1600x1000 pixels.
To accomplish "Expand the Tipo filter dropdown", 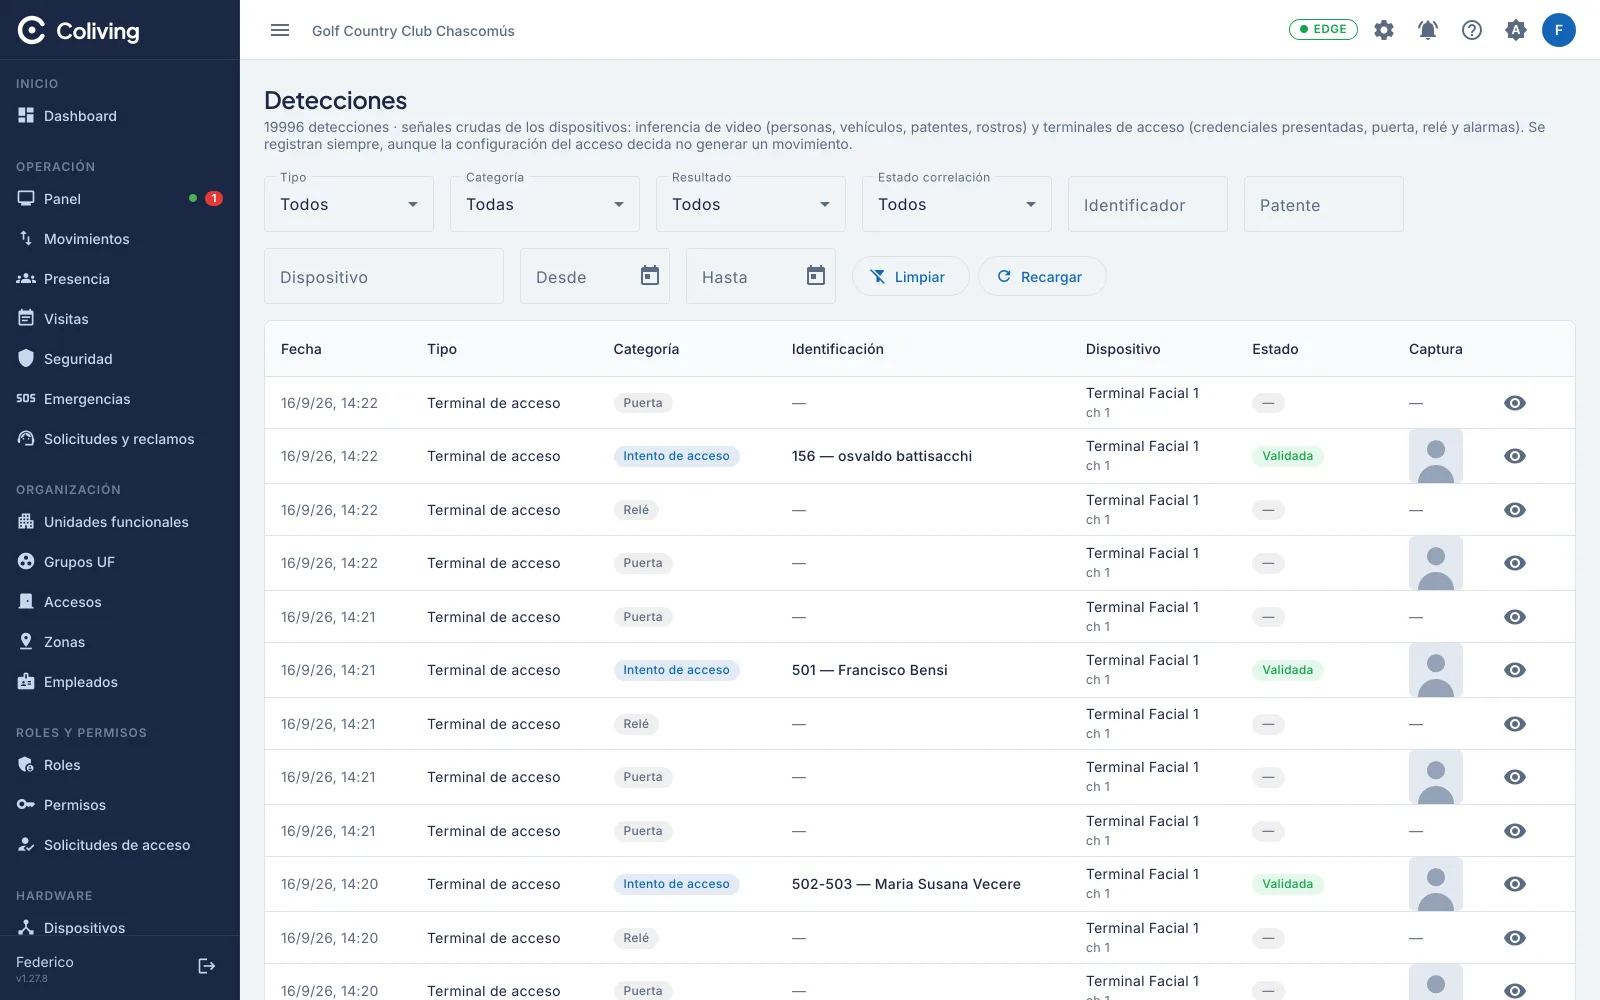I will (x=349, y=204).
